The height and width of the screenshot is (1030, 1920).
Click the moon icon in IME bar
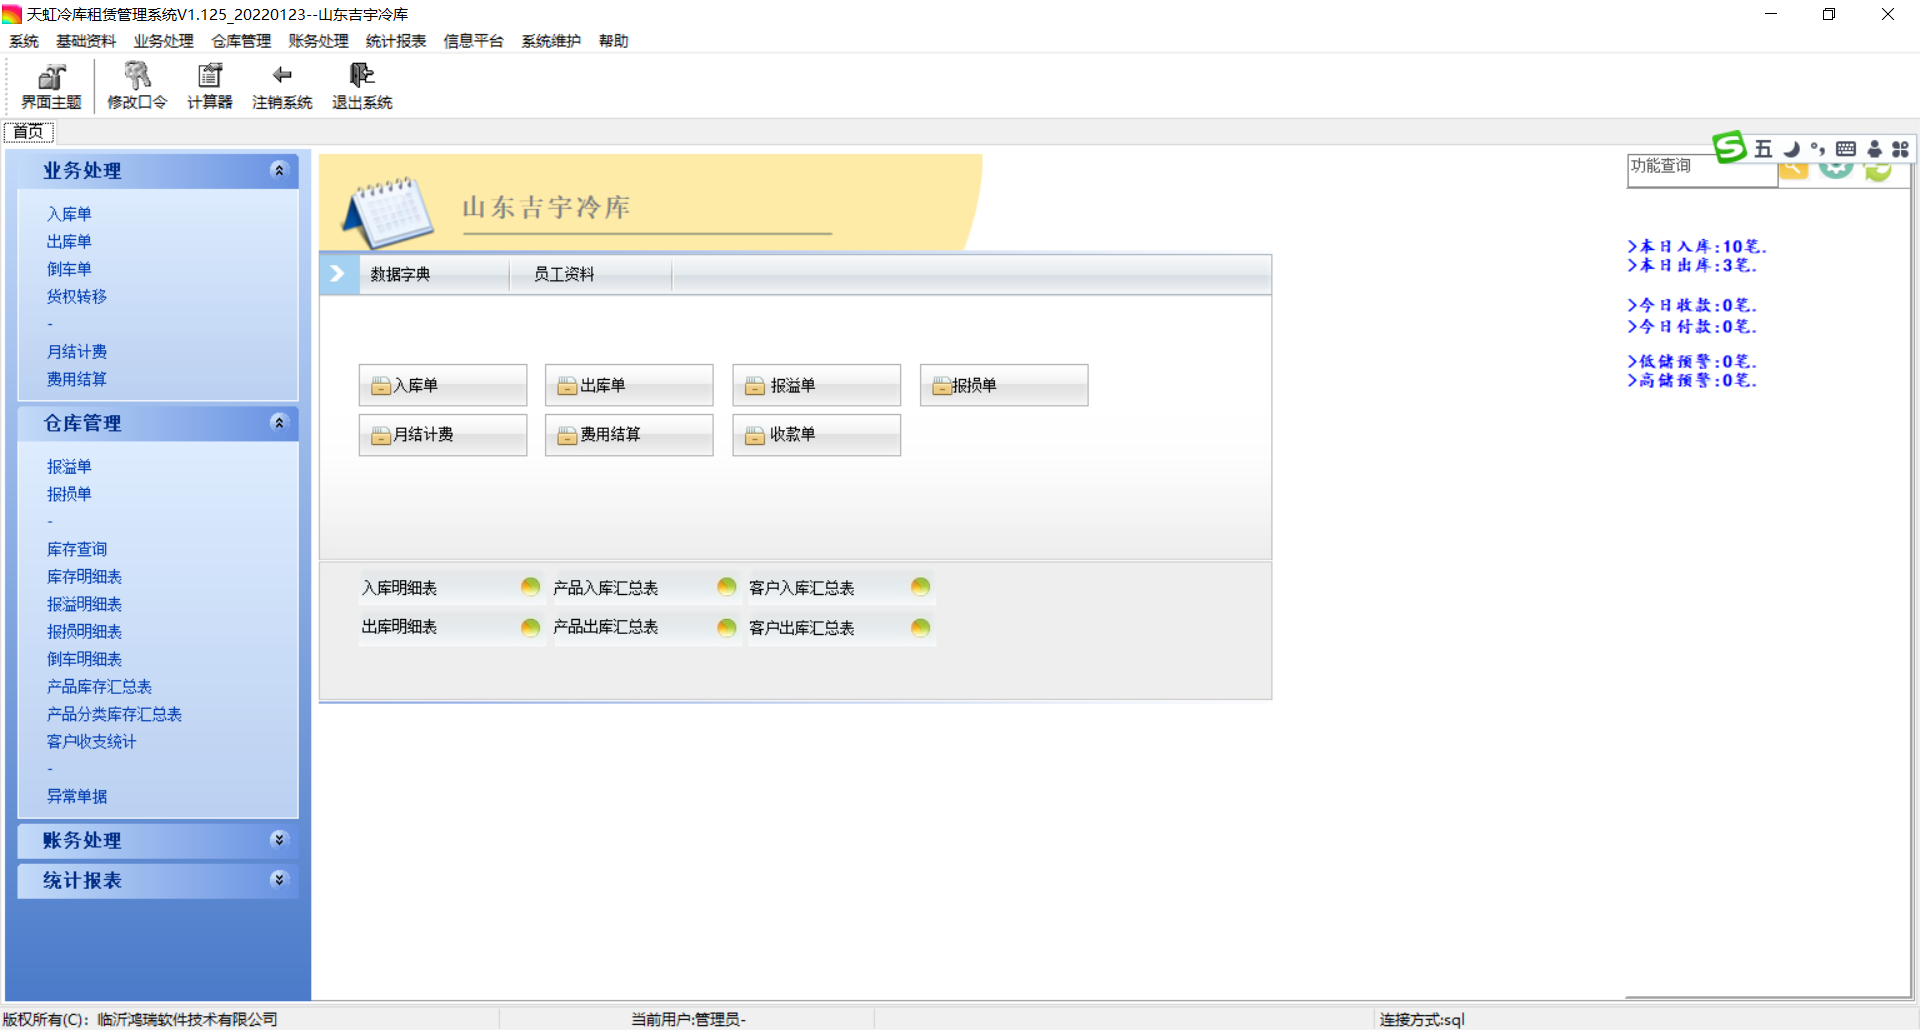click(1791, 149)
